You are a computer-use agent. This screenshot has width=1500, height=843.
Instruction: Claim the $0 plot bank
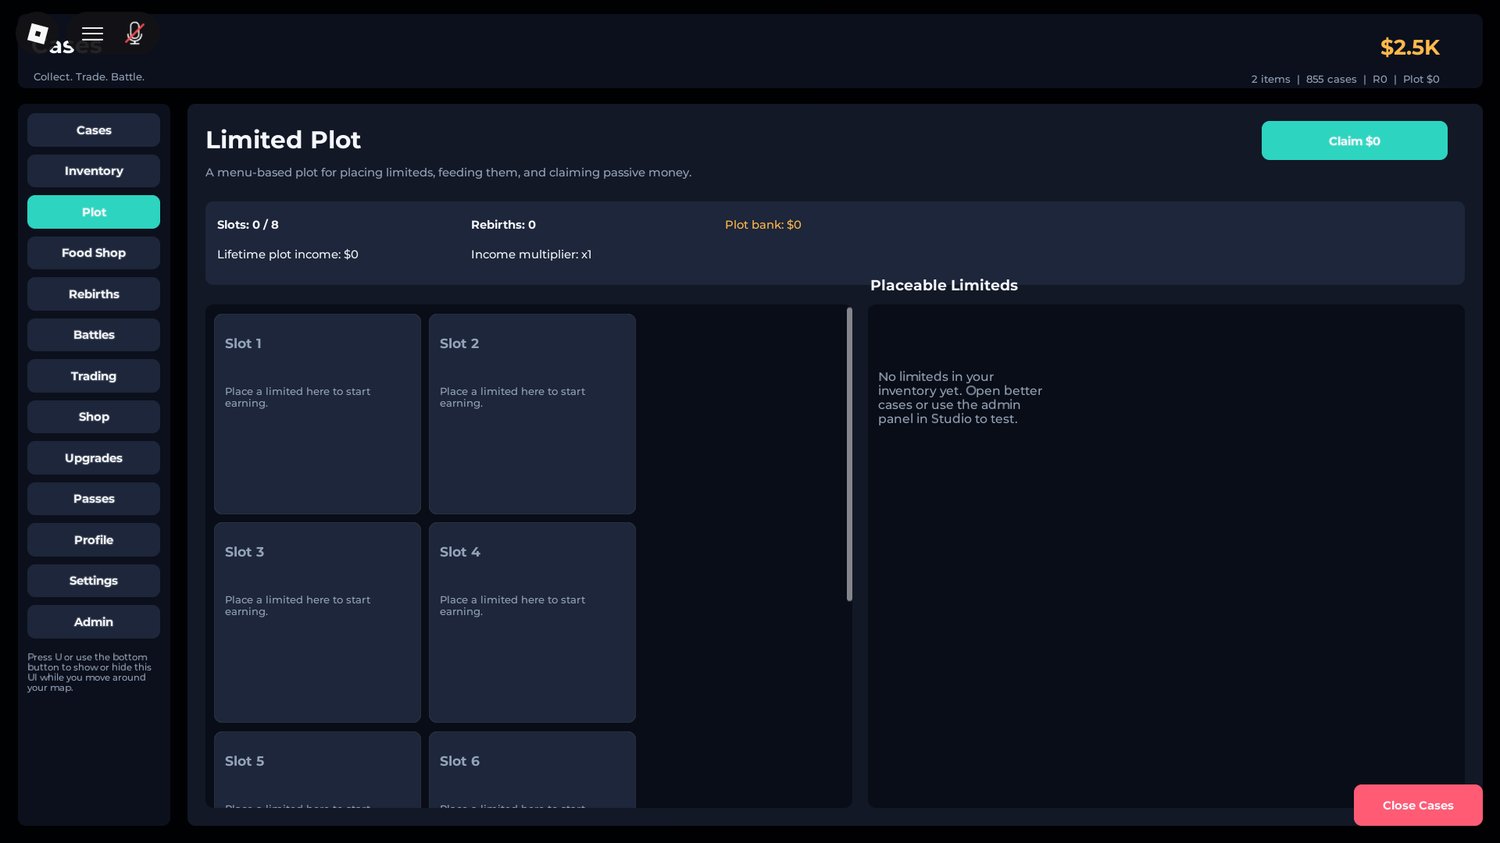(1354, 141)
